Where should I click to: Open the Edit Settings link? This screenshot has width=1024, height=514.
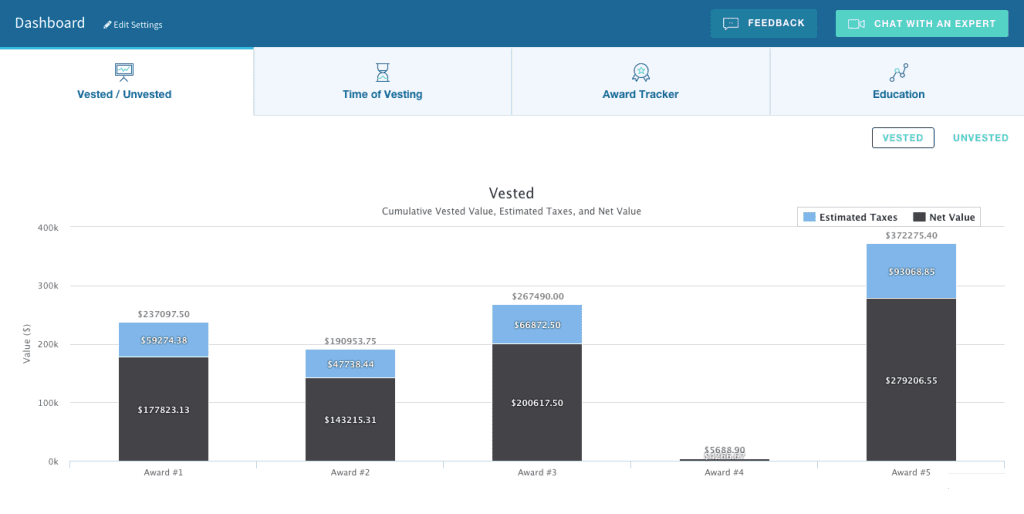133,25
